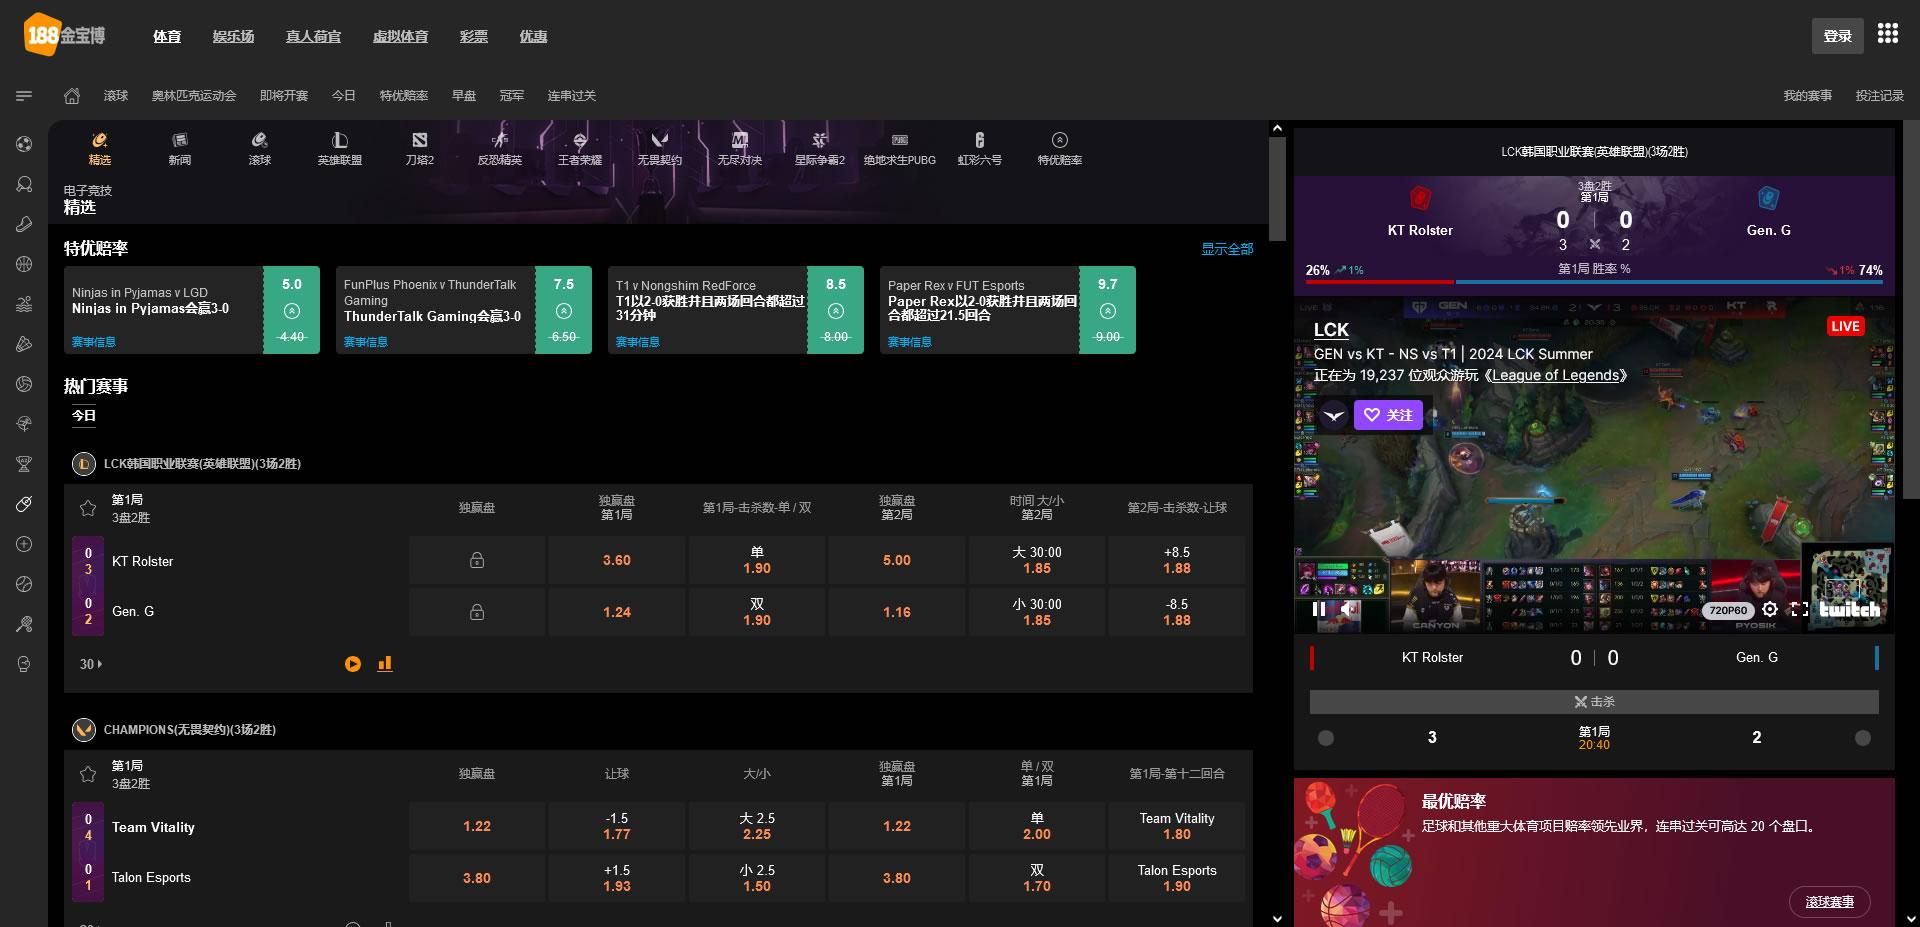1920x927 pixels.
Task: Click the Twitch logo in video player
Action: coord(1849,609)
